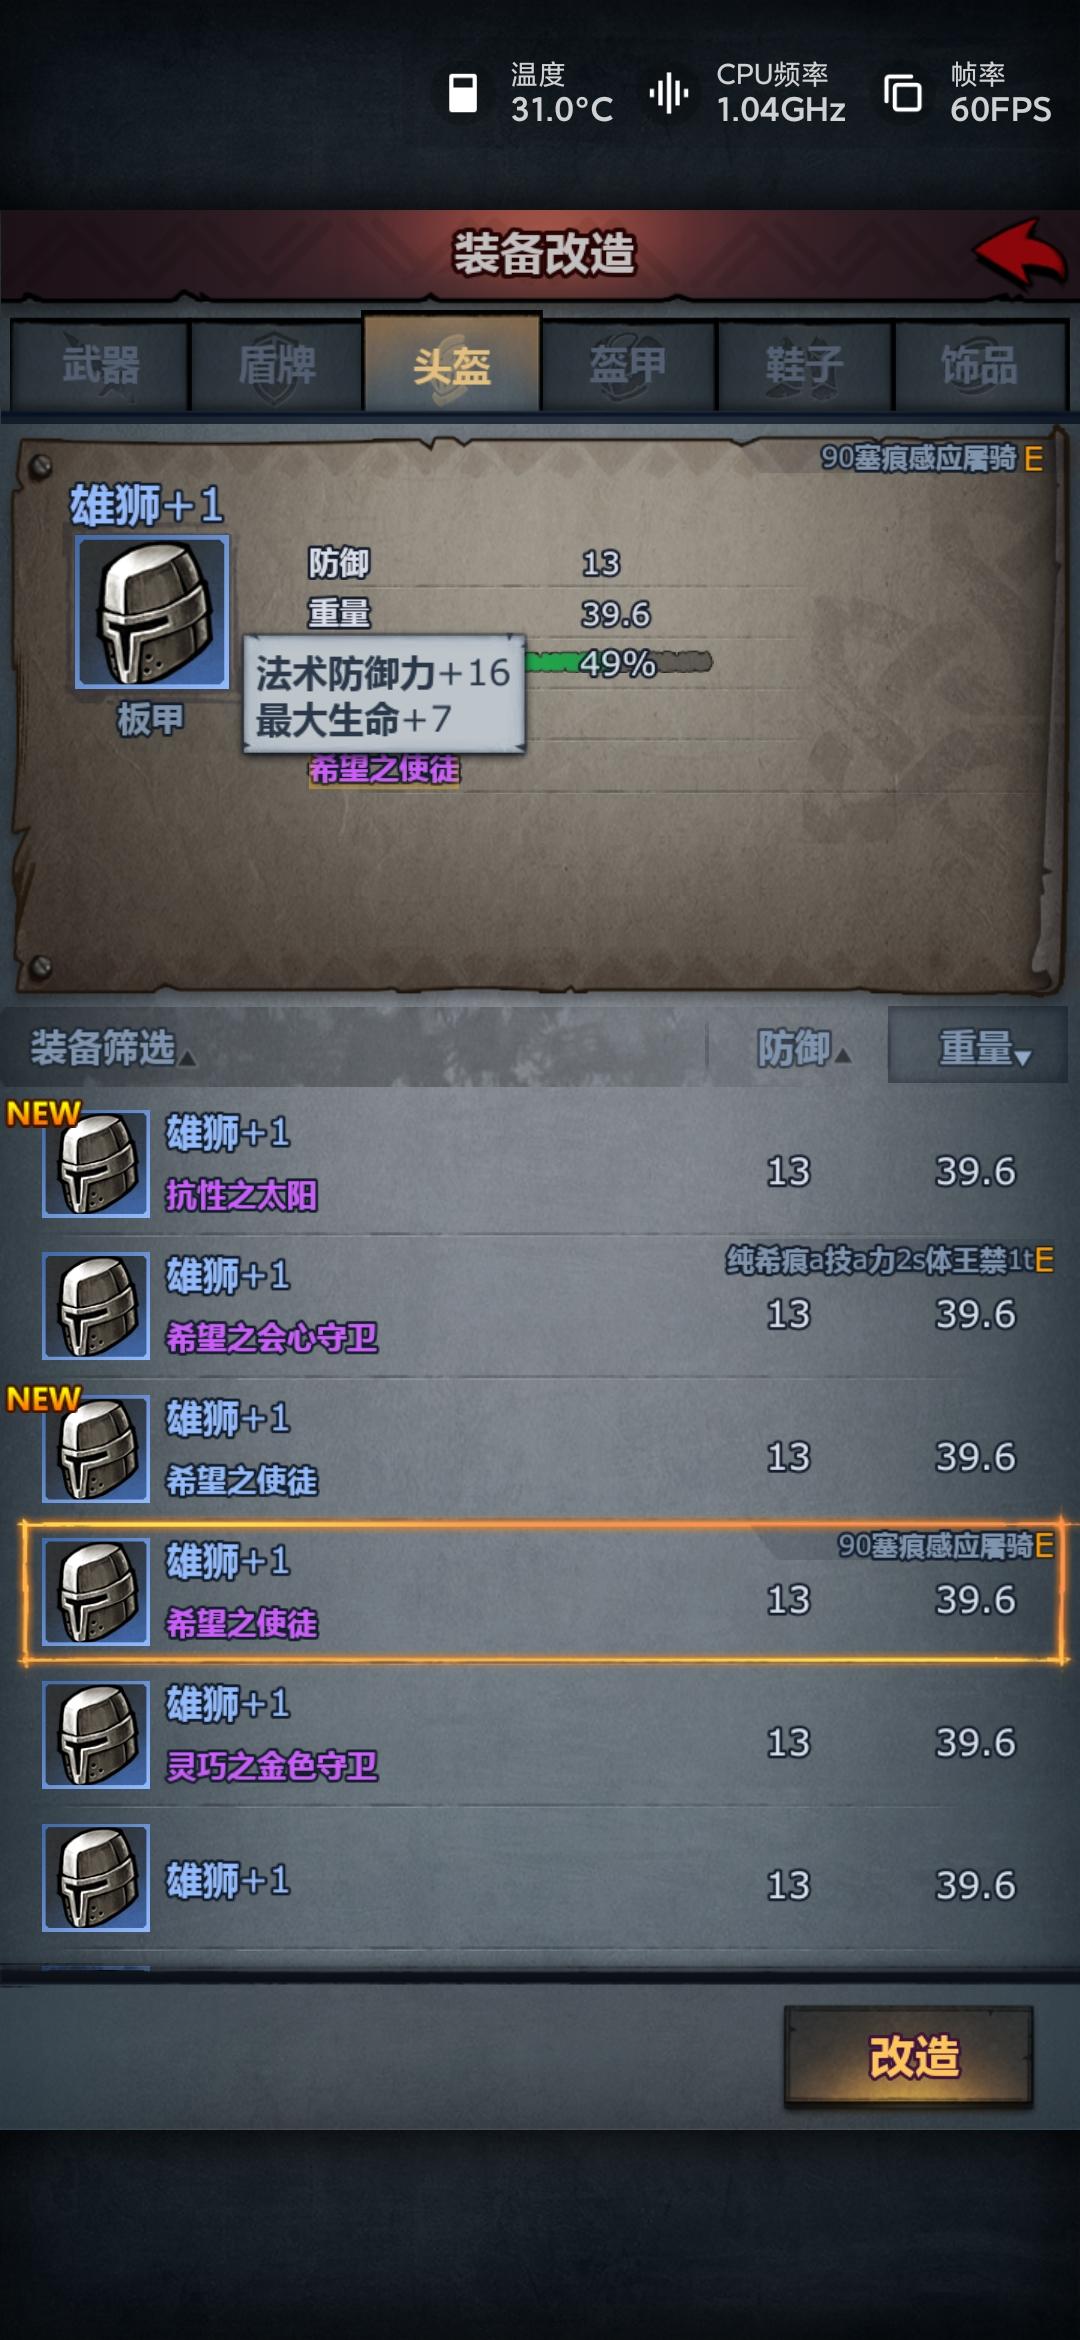
Task: Sort list by 防御 column
Action: (803, 1048)
